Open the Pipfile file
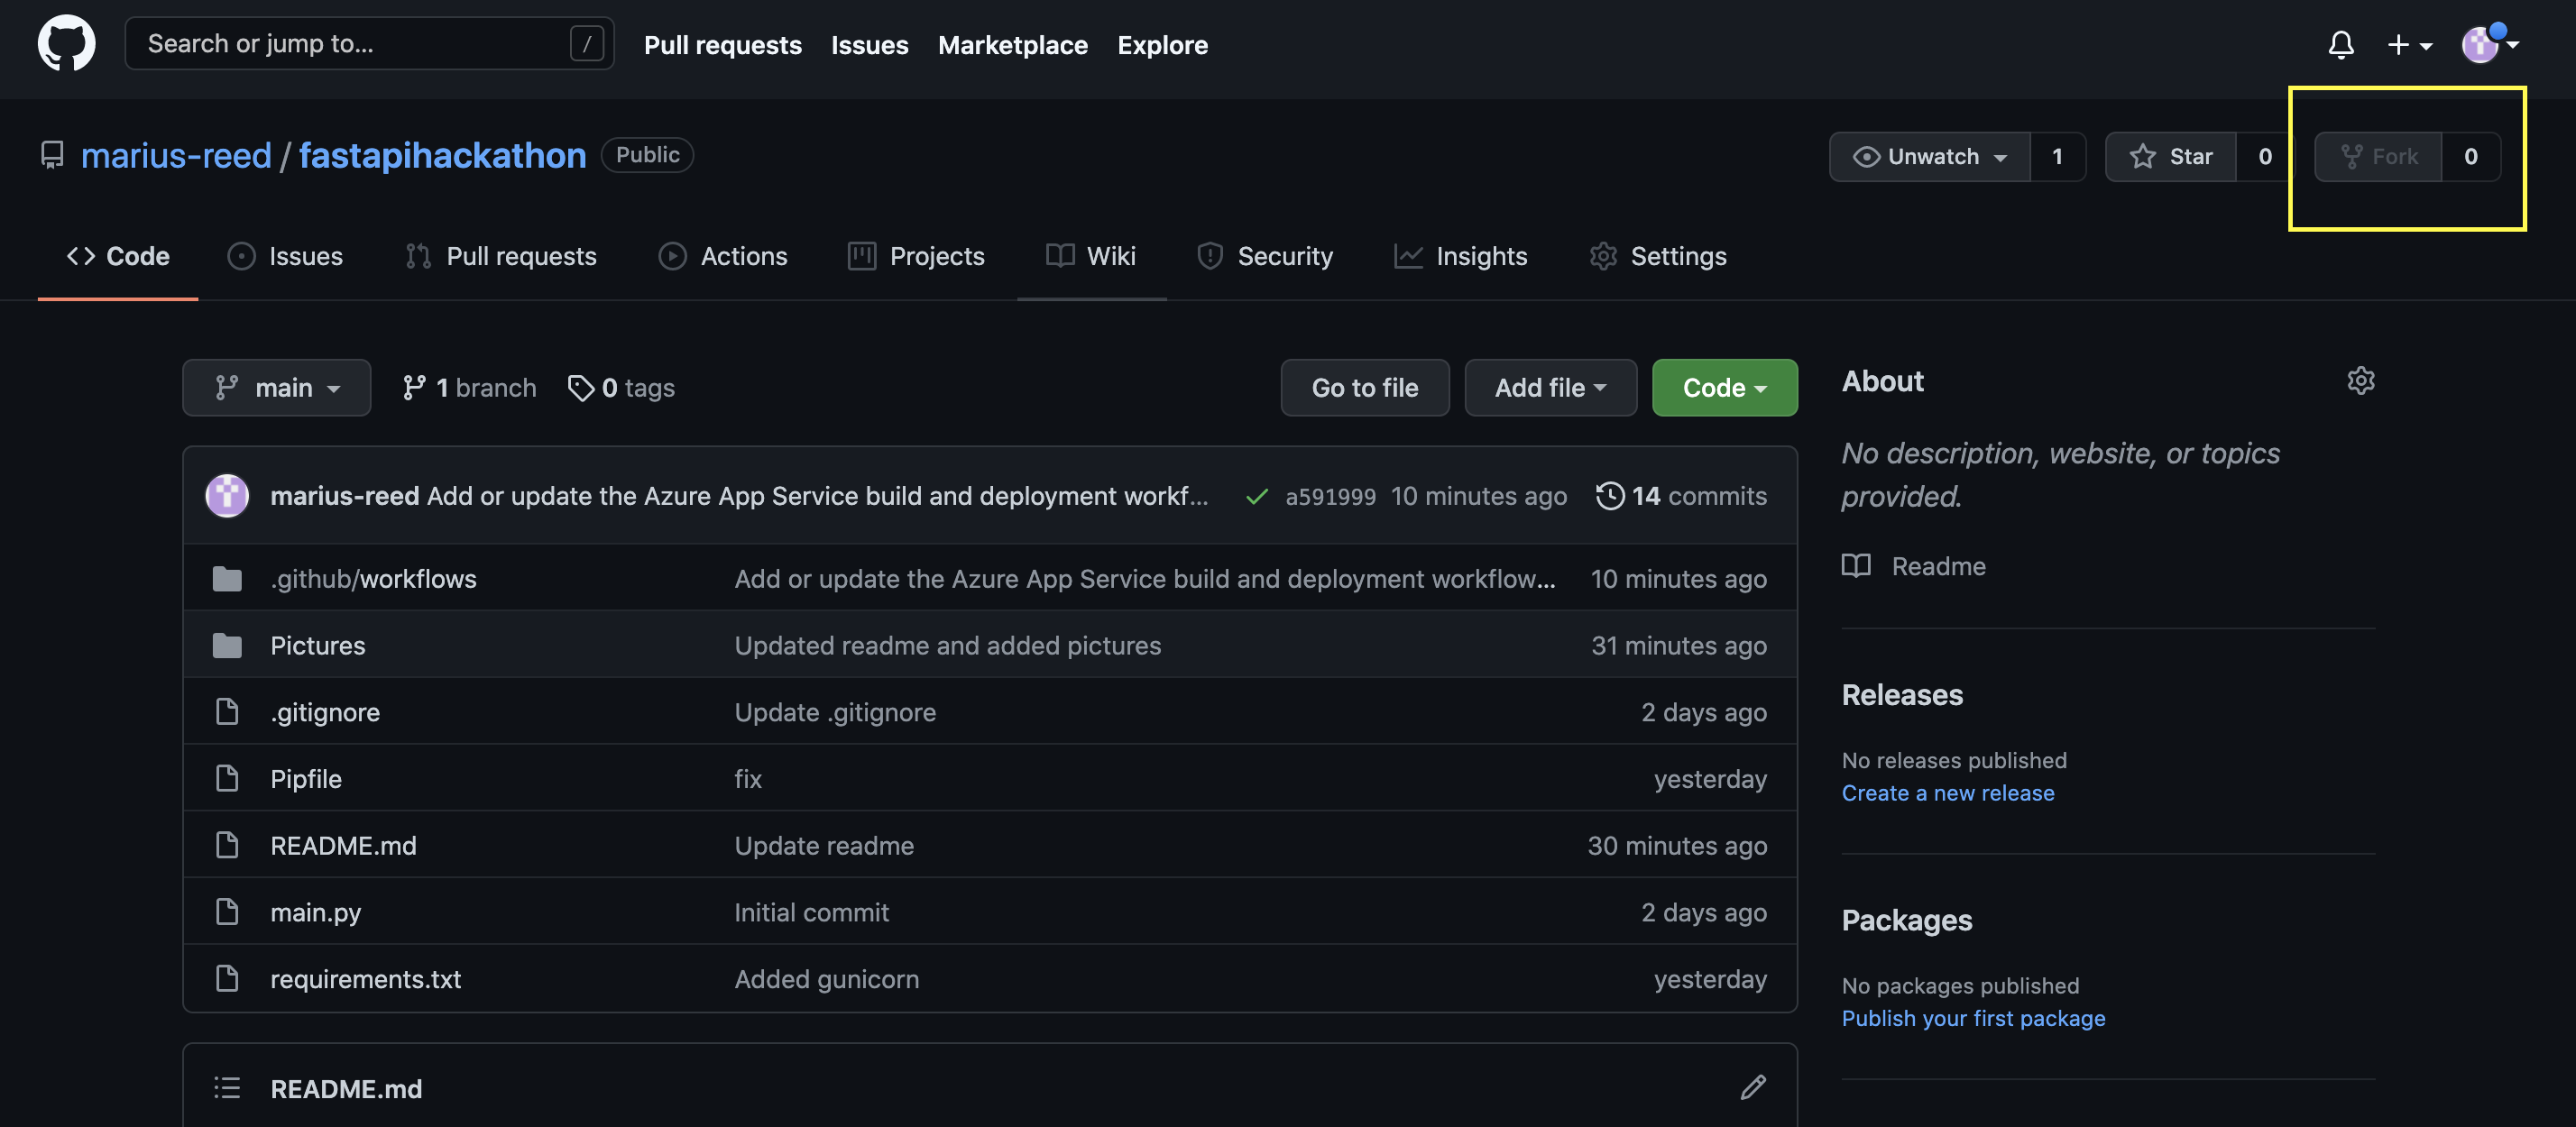 306,779
